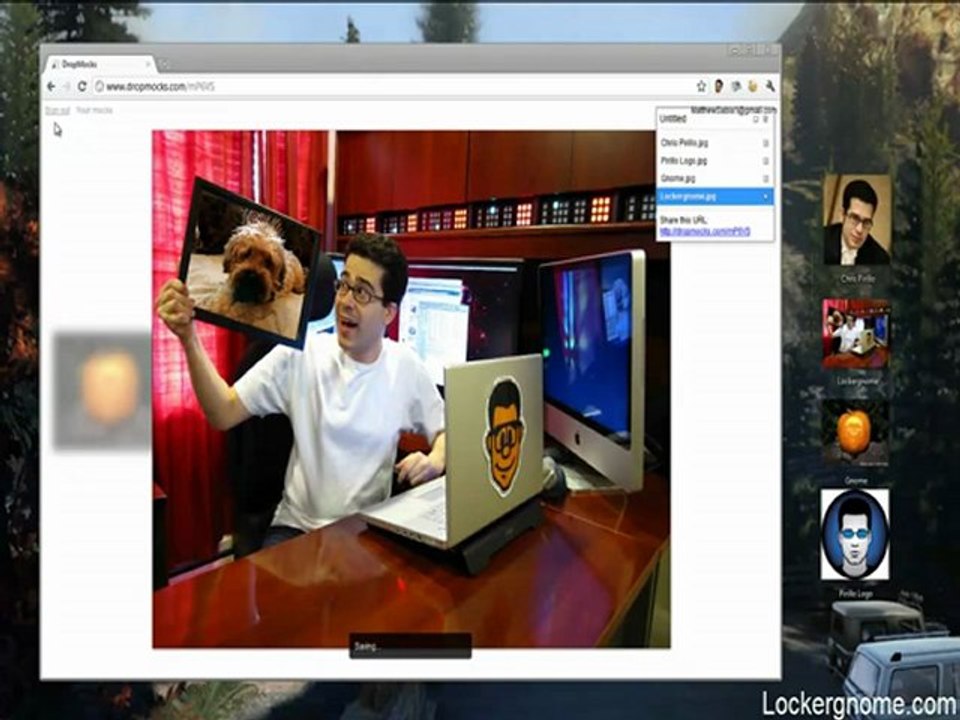Open the Your mocks link

pyautogui.click(x=94, y=110)
